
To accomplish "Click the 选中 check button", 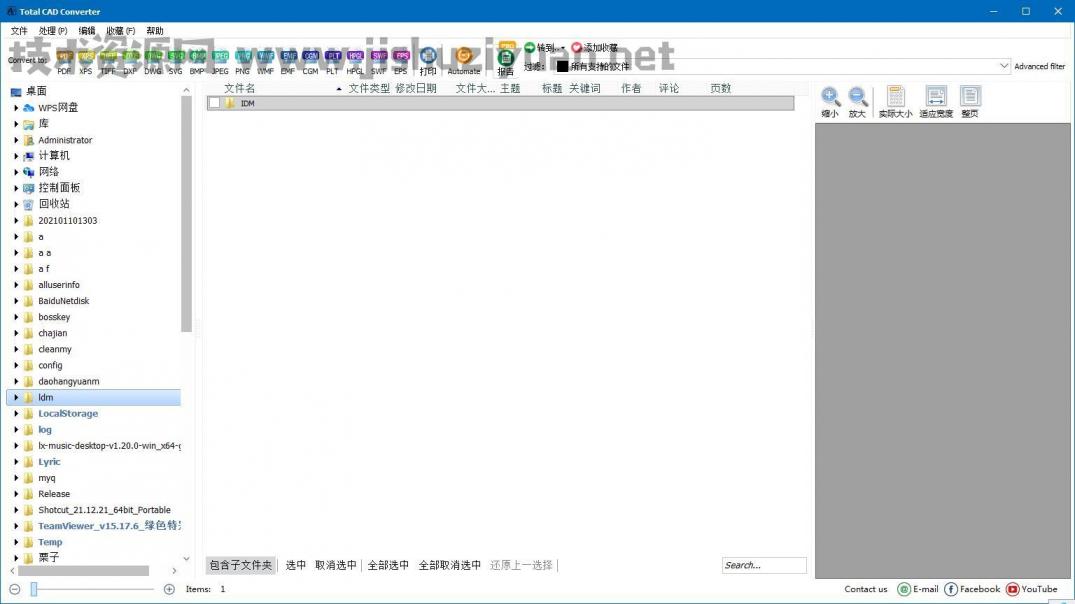I will [x=295, y=565].
